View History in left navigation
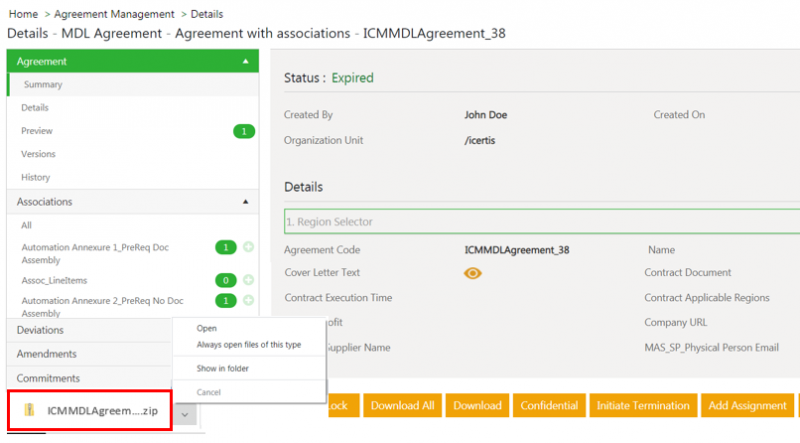The image size is (800, 443). [x=35, y=178]
